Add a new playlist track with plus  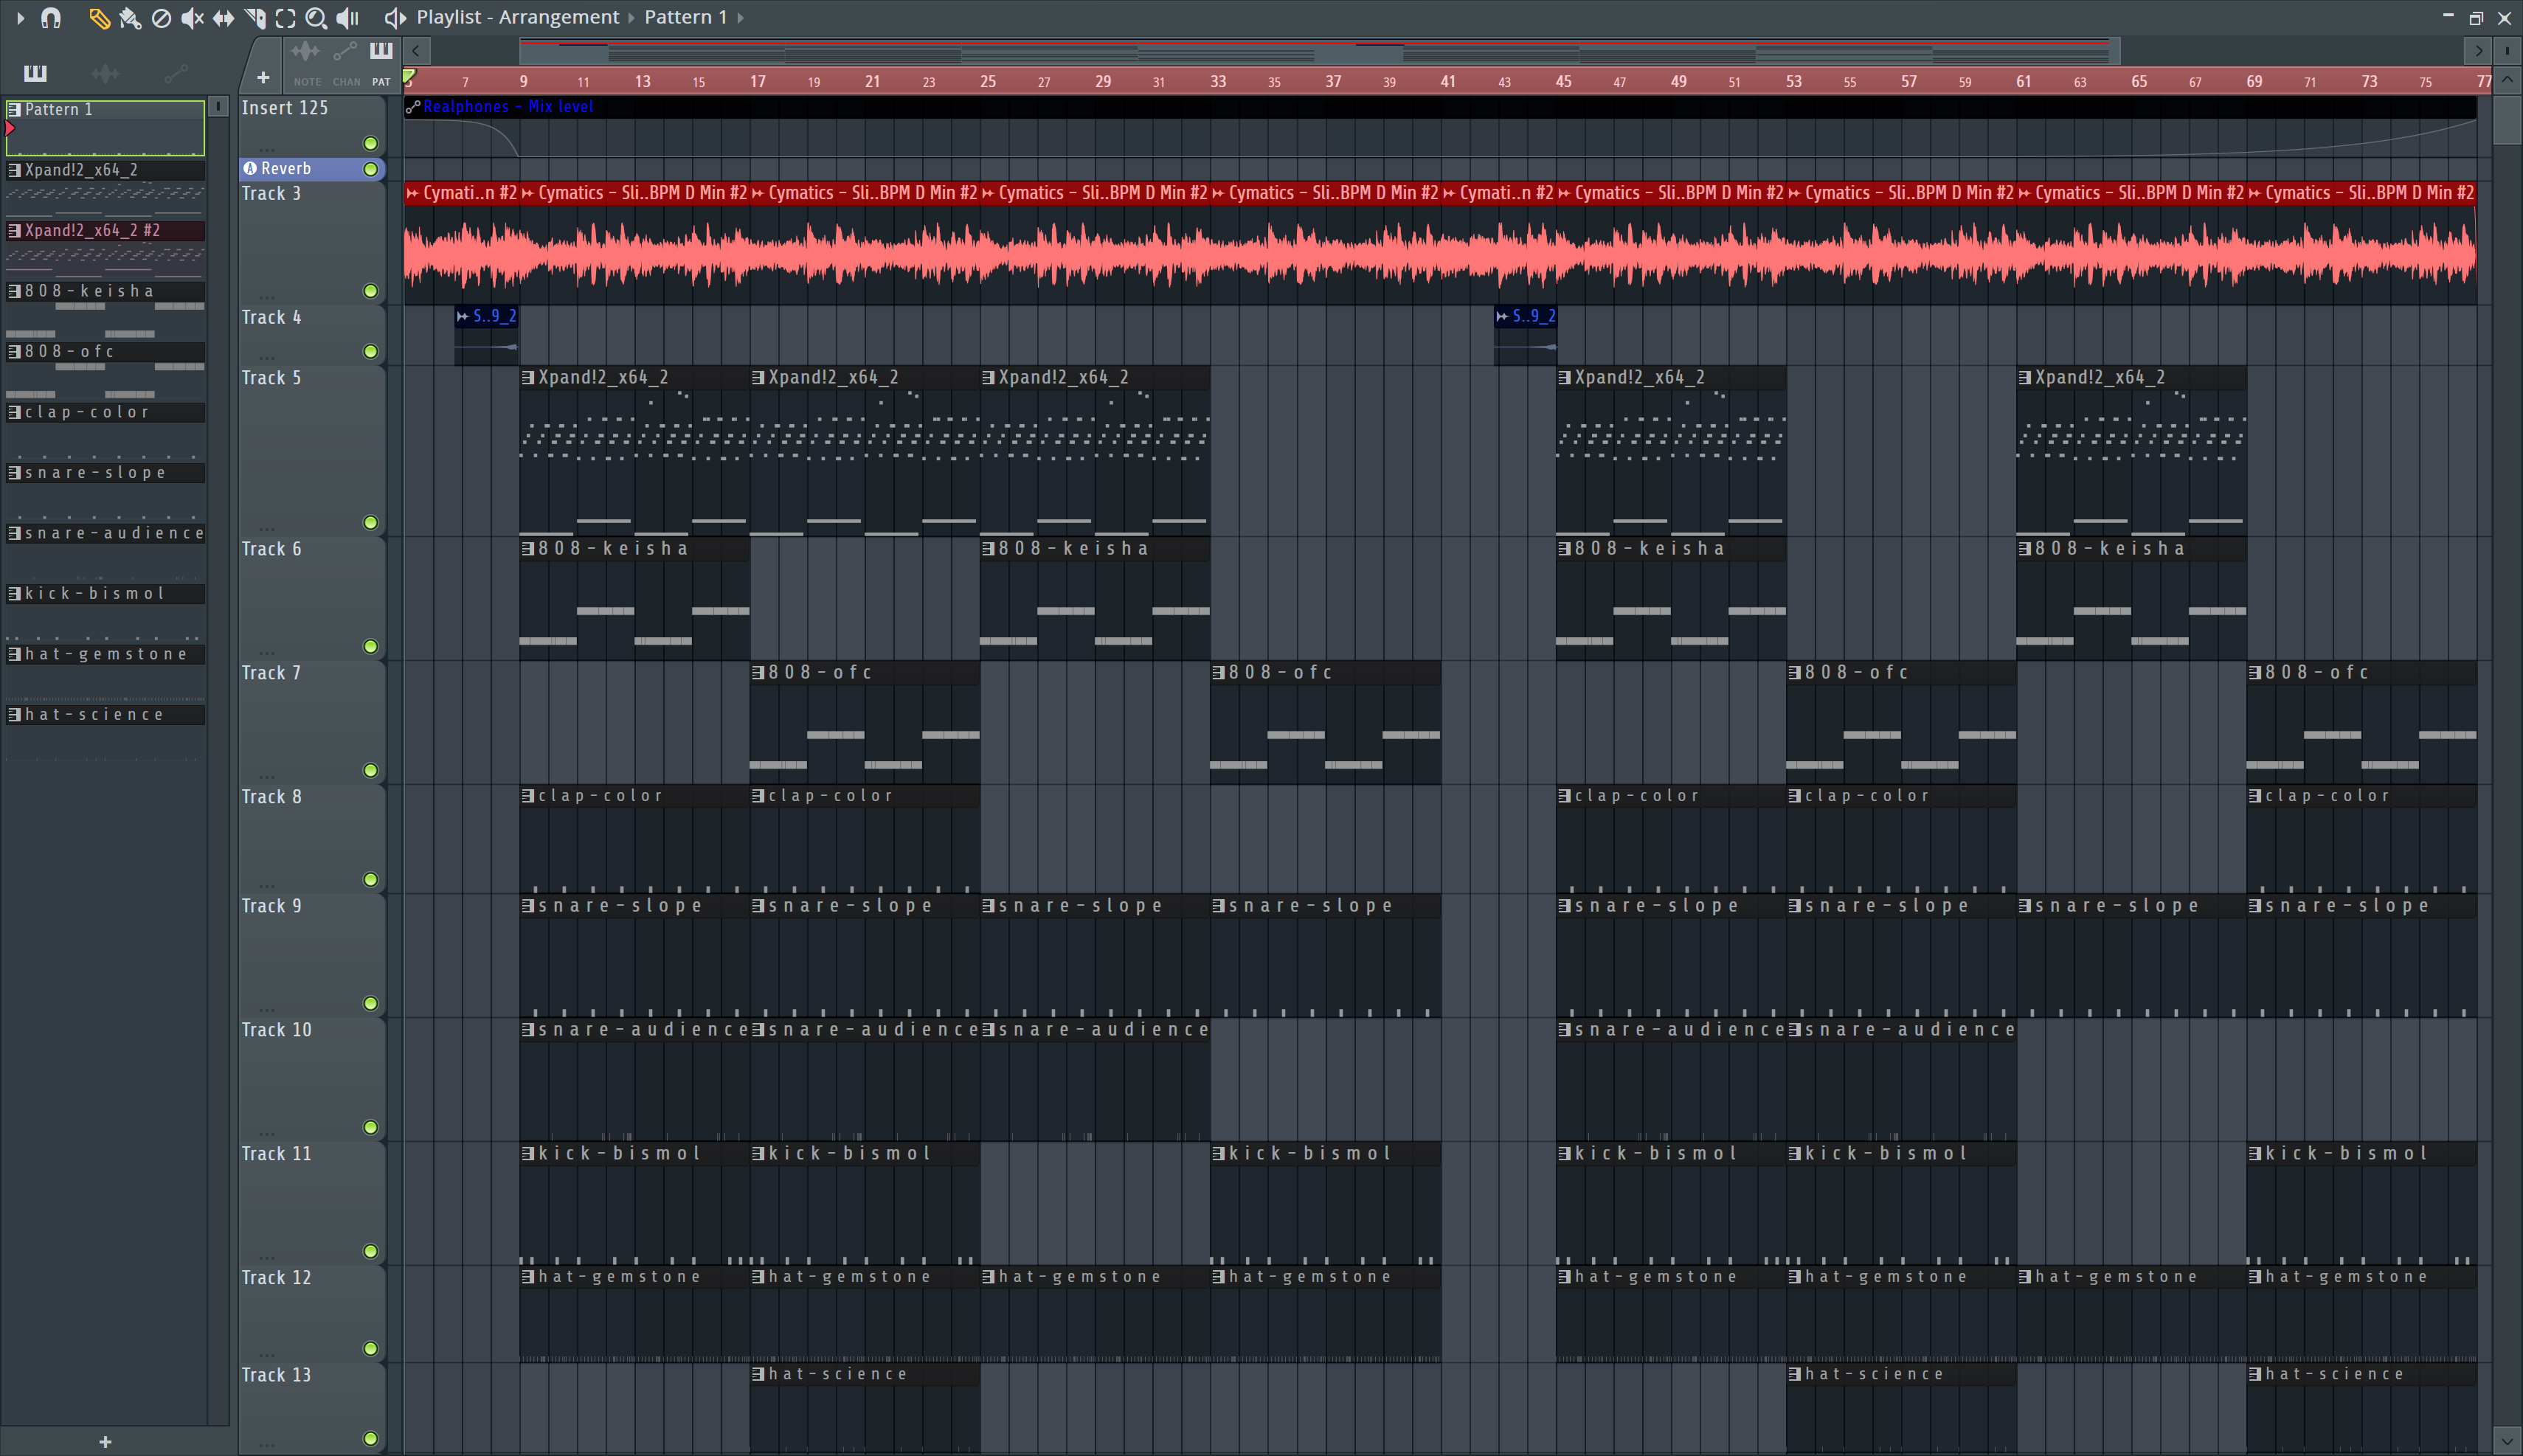coord(263,77)
